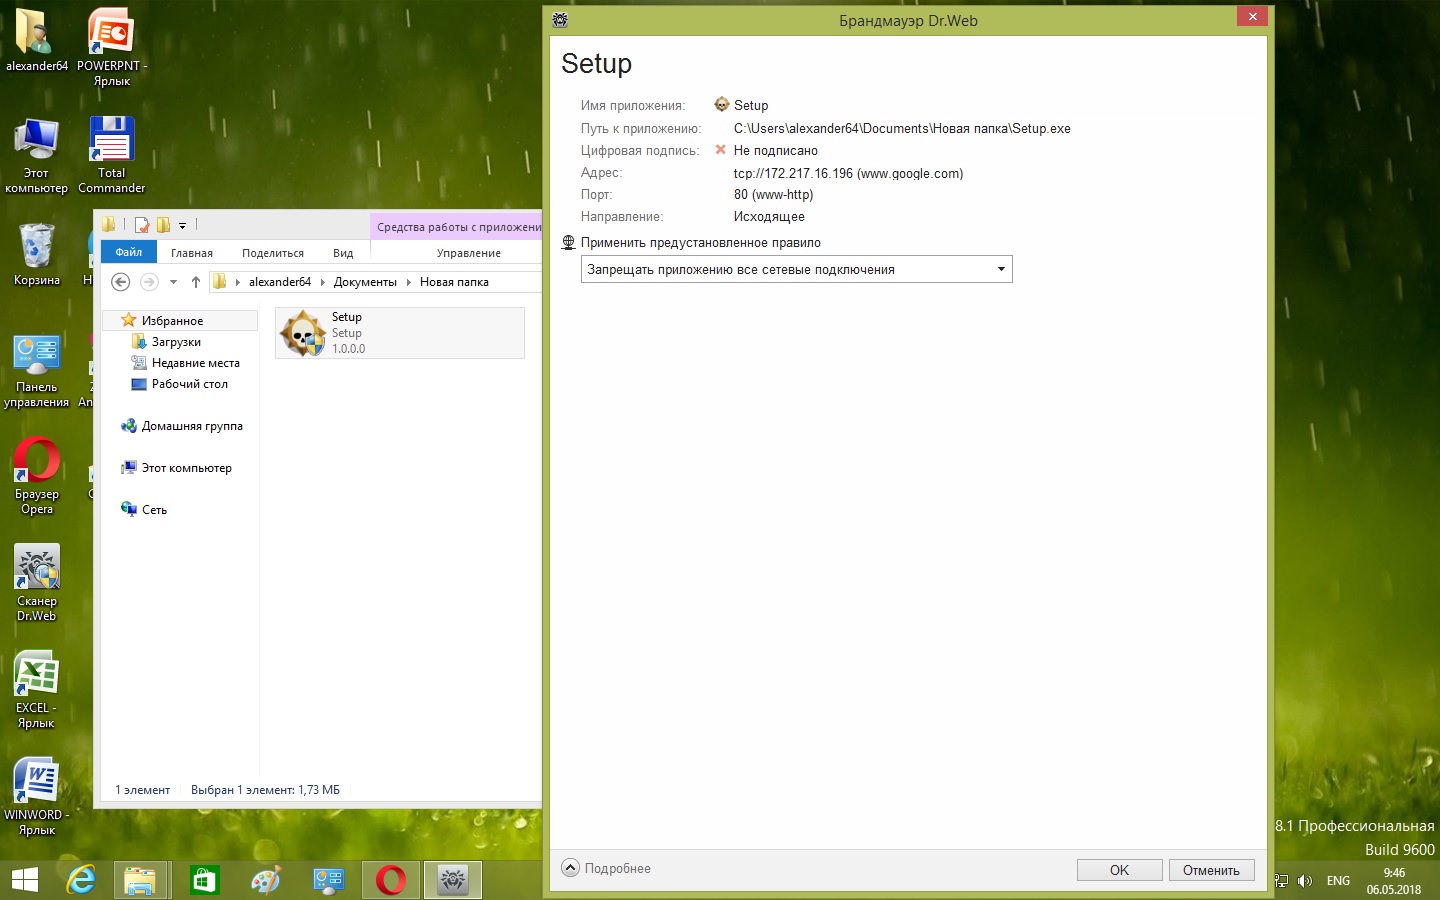Open the Paint palette icon on the taskbar
The width and height of the screenshot is (1440, 900).
[x=266, y=880]
